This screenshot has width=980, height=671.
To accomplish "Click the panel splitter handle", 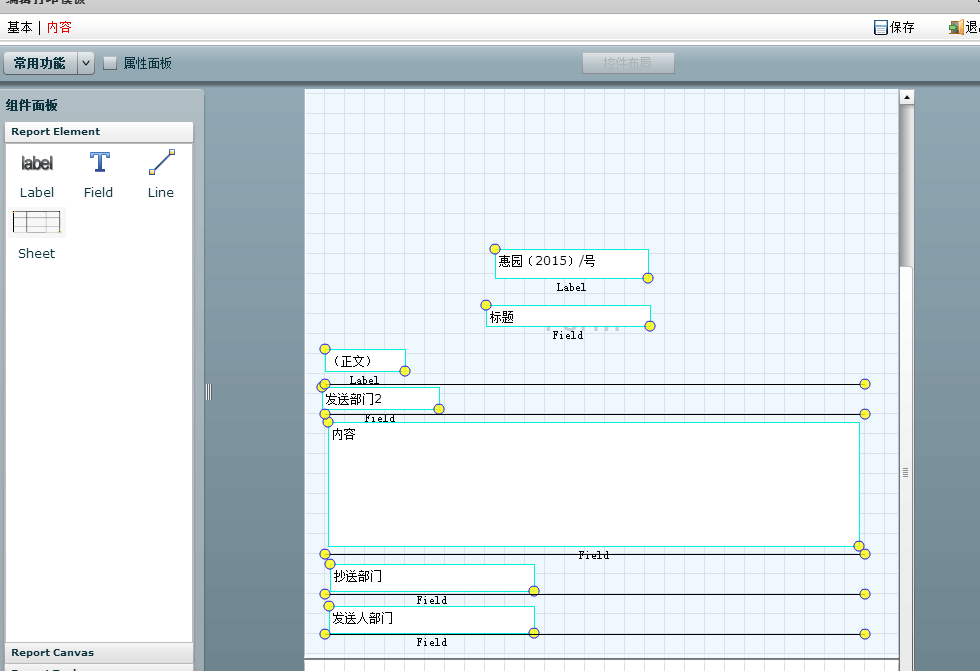I will point(209,392).
